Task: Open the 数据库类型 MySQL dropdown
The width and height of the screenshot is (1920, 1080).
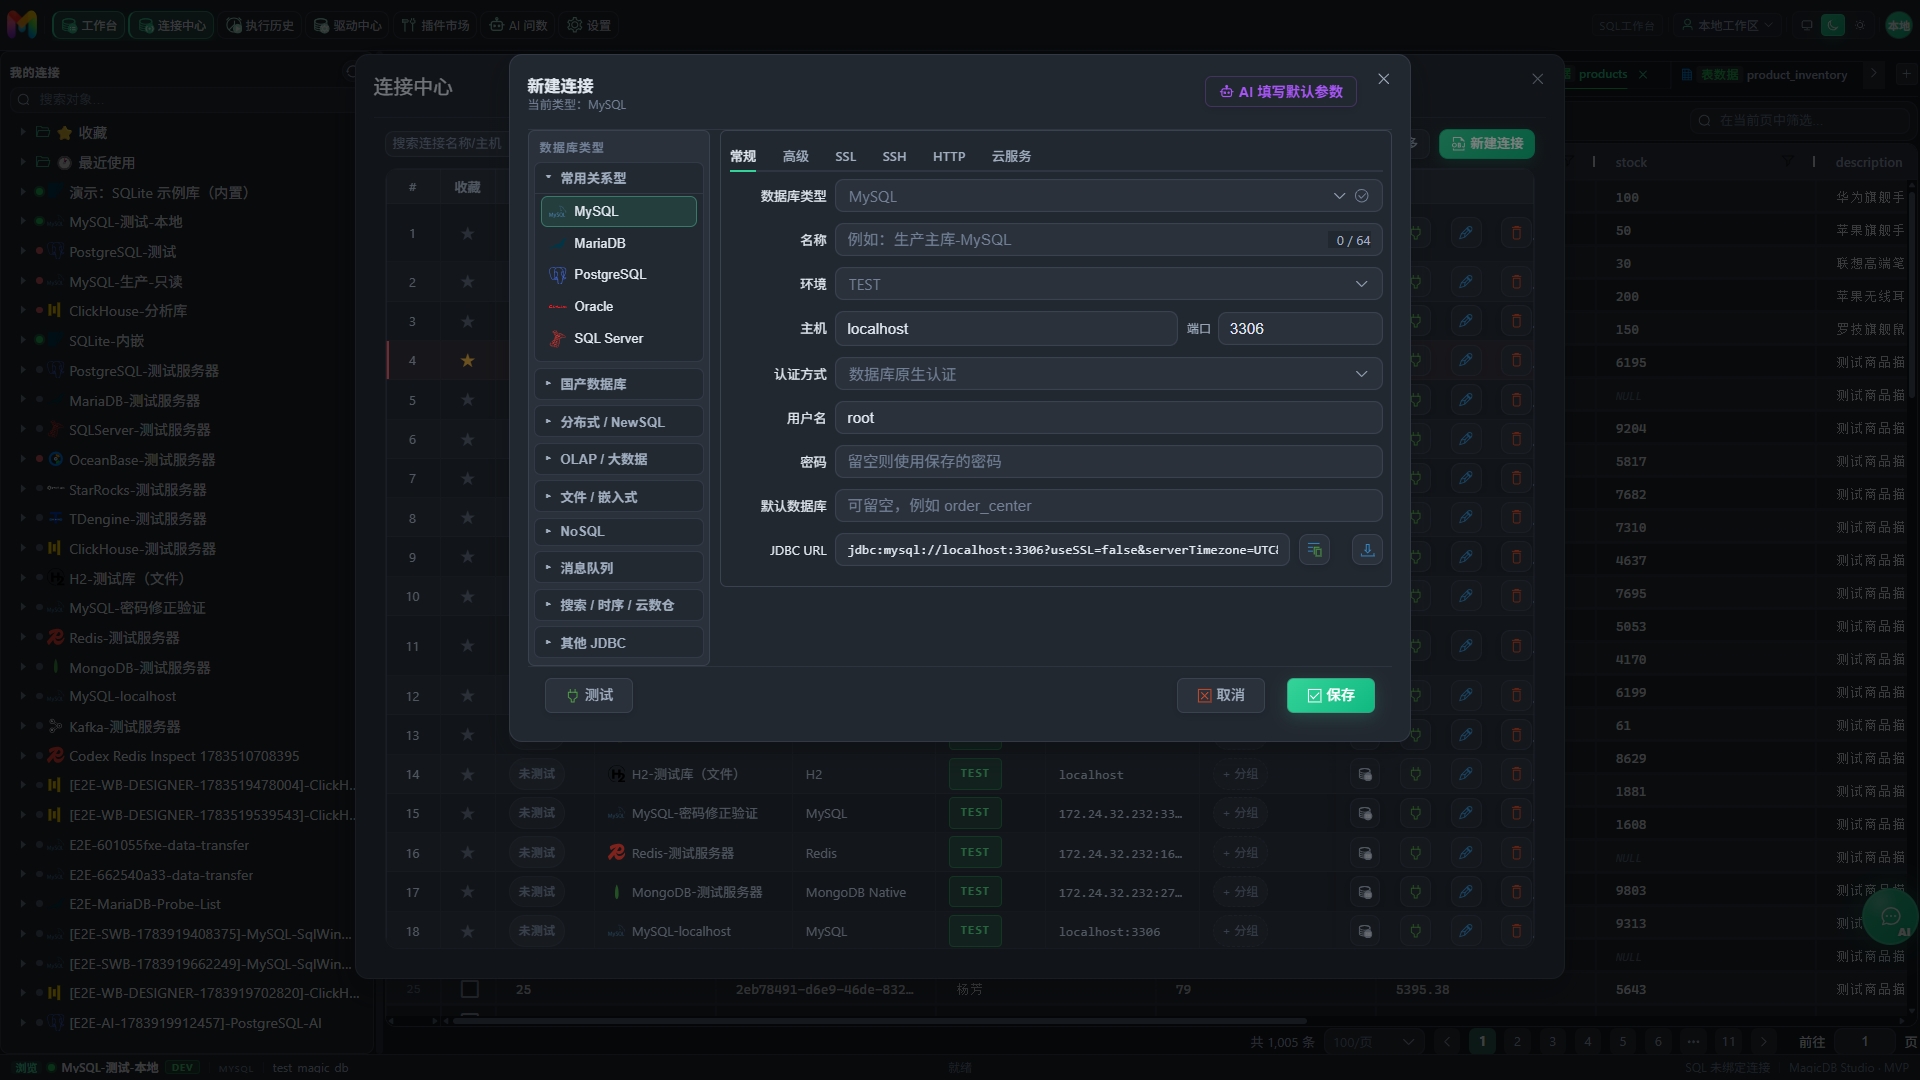Action: pyautogui.click(x=1108, y=196)
